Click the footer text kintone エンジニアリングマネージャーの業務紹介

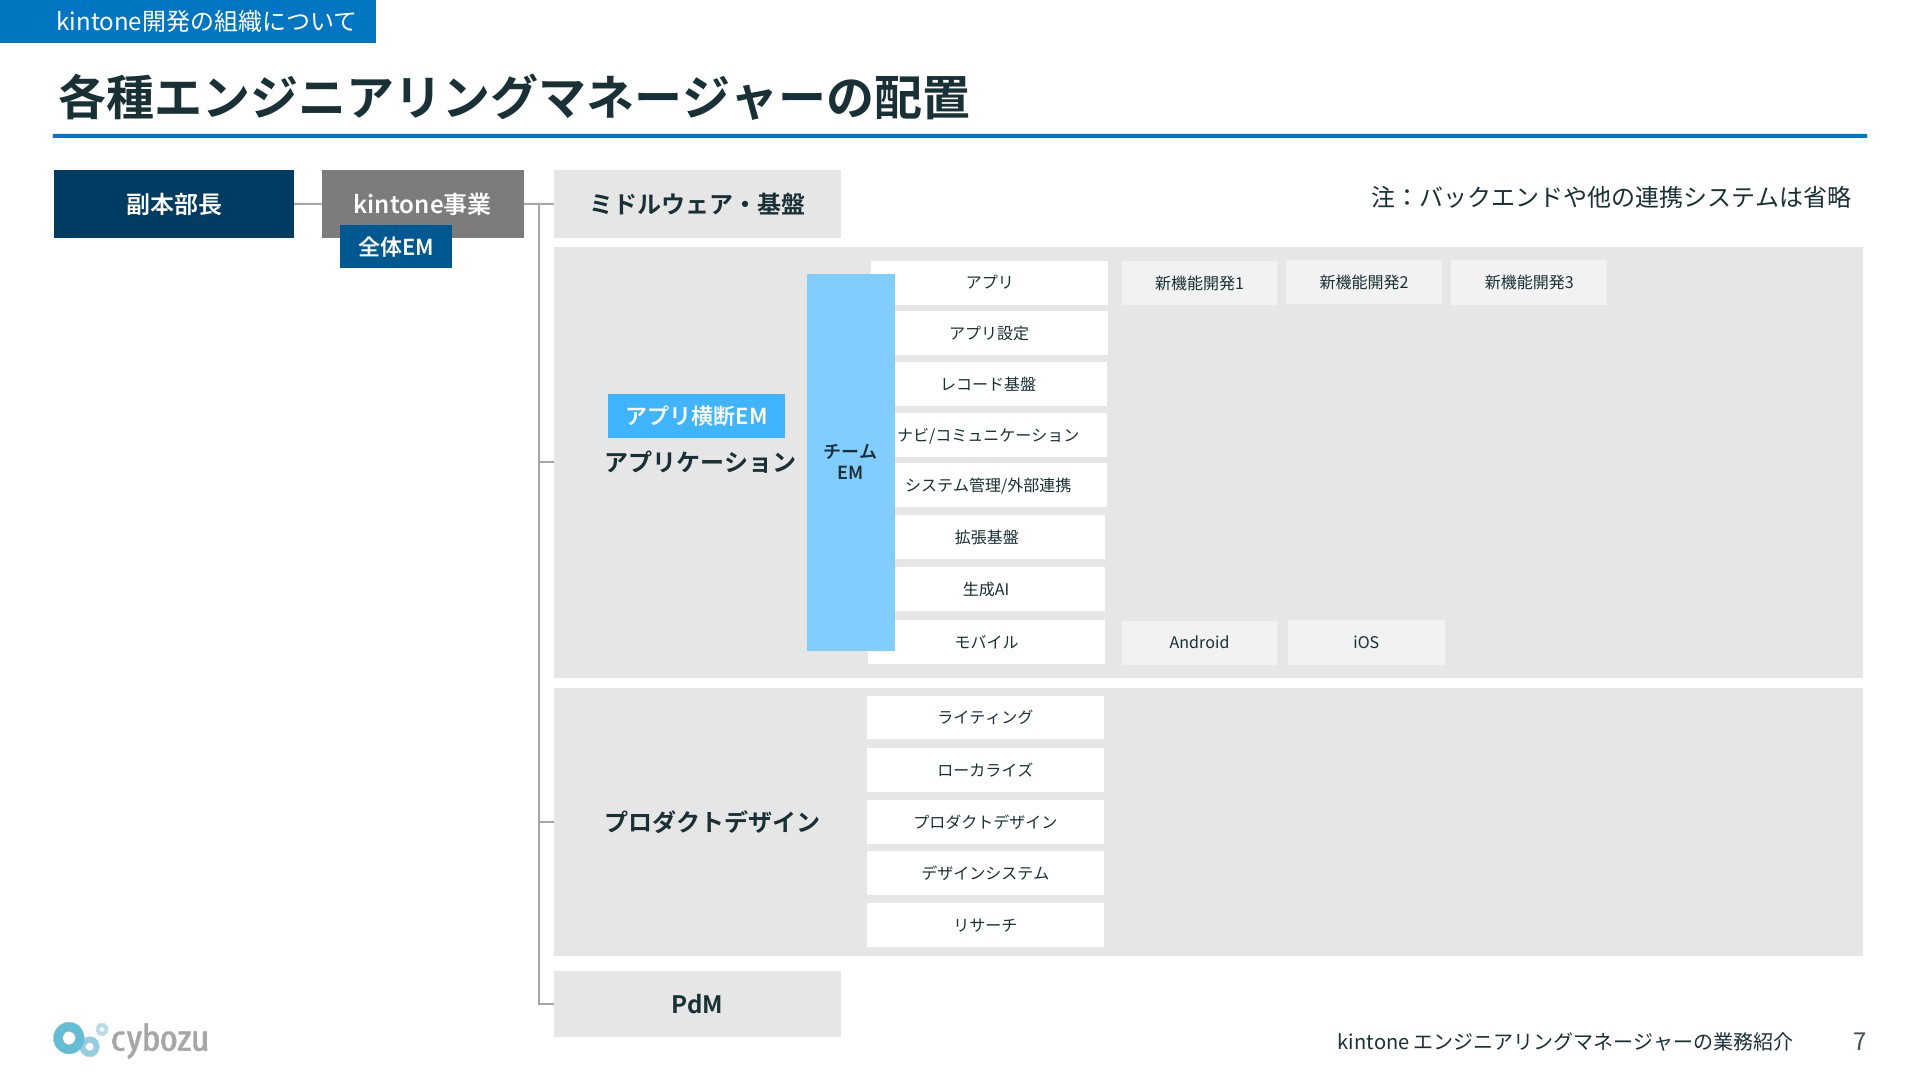(x=1565, y=1041)
